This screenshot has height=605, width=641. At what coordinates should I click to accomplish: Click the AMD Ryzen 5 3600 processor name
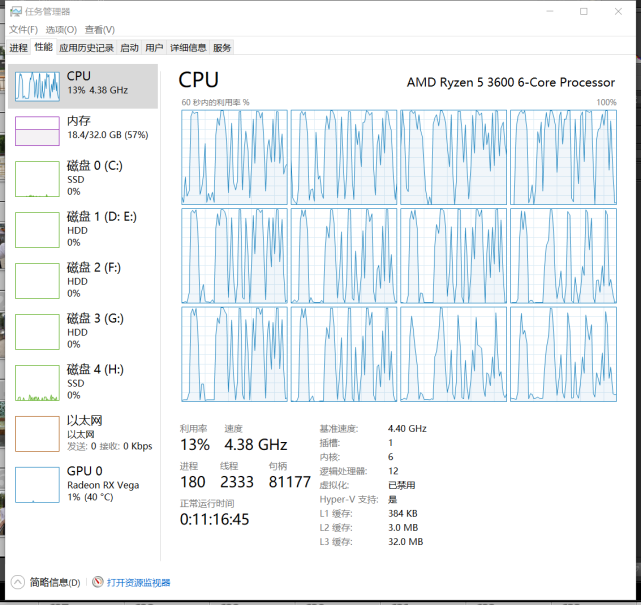pos(511,82)
